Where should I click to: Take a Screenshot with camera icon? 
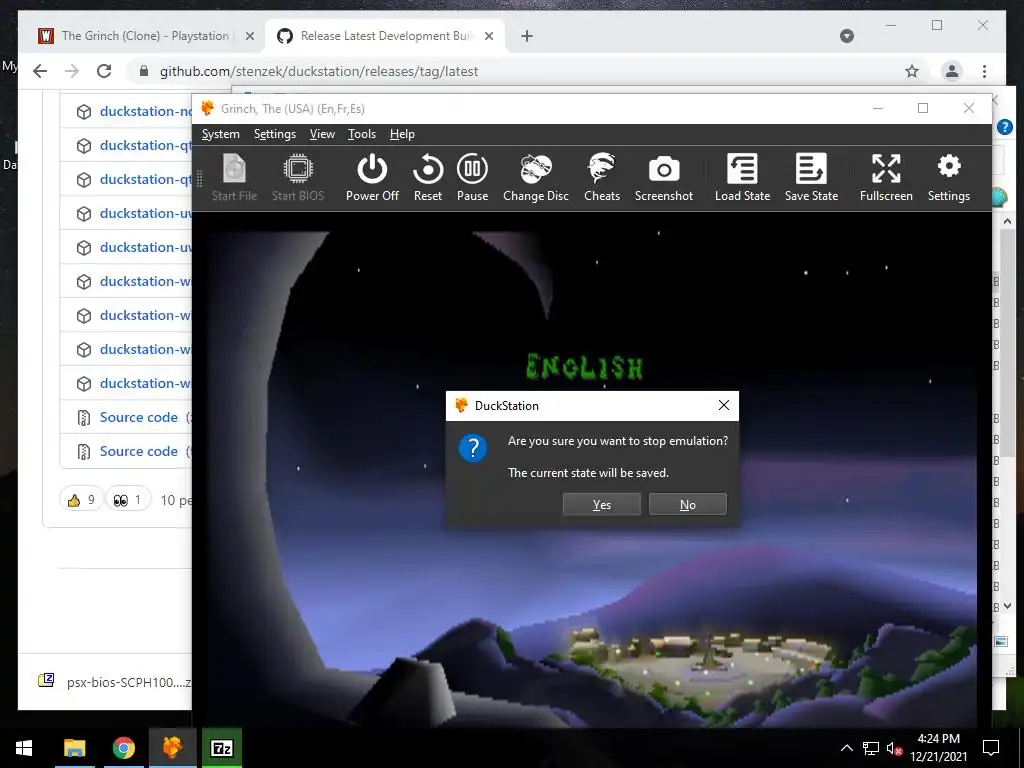(x=664, y=178)
